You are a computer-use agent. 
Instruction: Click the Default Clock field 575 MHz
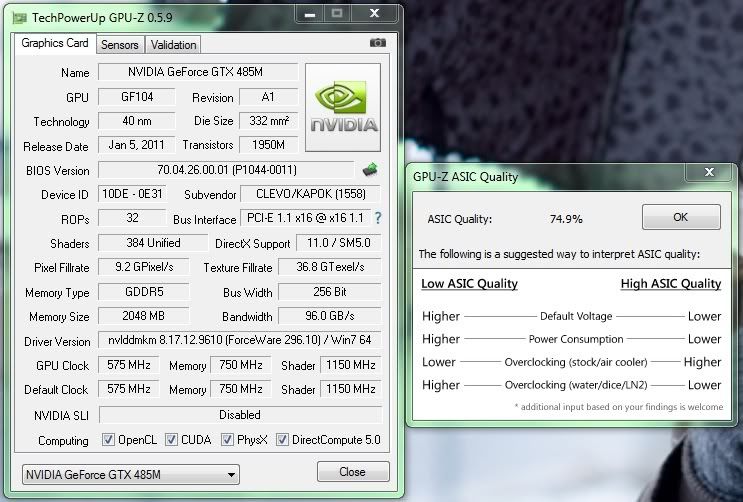coord(129,389)
